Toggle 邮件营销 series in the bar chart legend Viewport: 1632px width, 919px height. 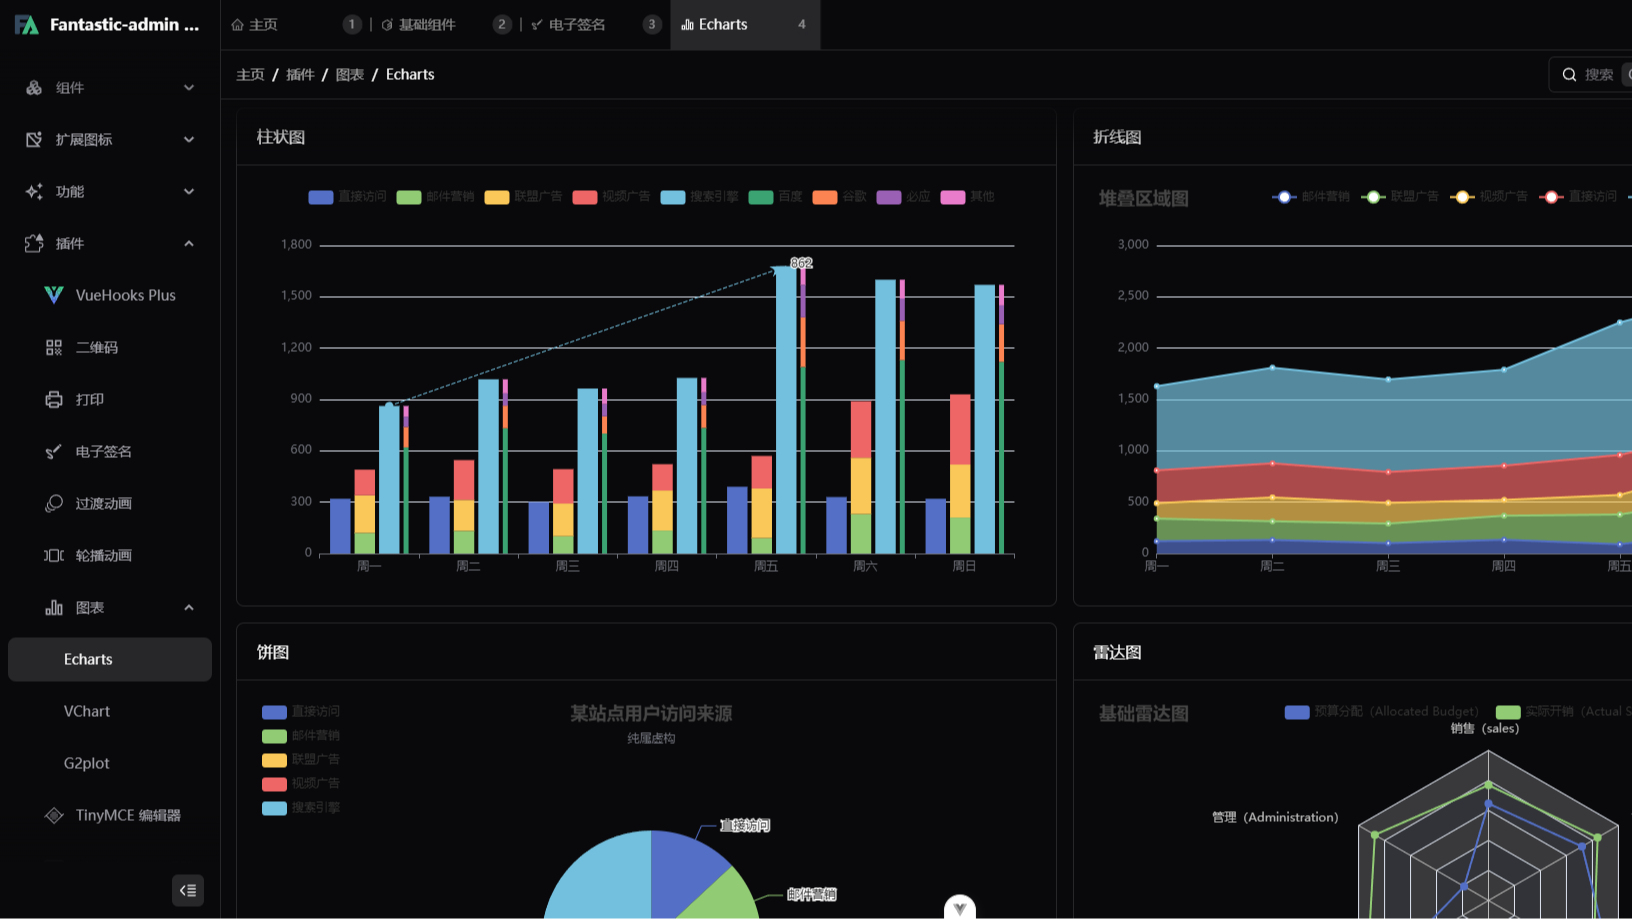coord(435,197)
